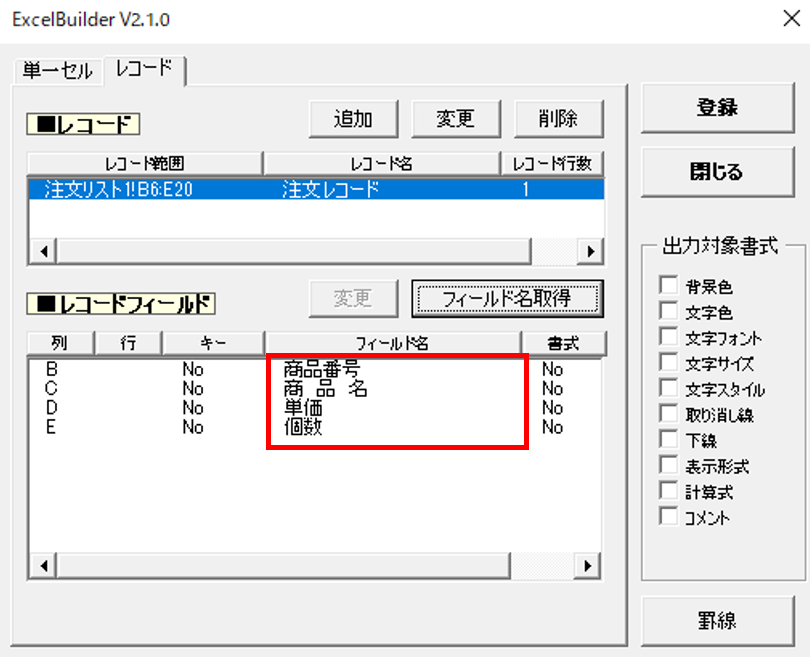Check the 取り消し線 option
This screenshot has height=657, width=810.
pos(668,414)
